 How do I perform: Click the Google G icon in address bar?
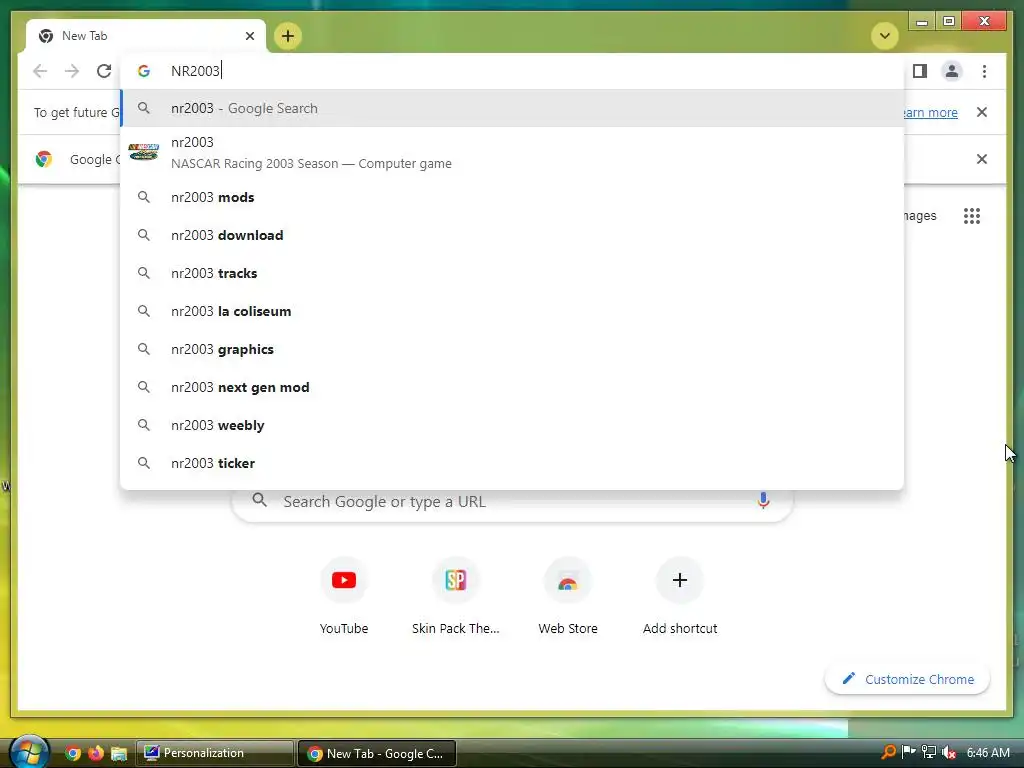coord(144,71)
